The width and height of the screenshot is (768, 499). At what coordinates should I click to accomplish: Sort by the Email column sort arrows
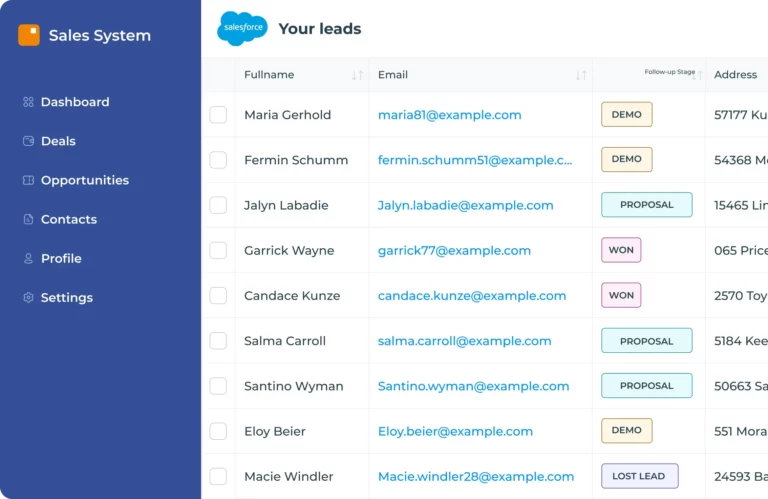coord(581,75)
